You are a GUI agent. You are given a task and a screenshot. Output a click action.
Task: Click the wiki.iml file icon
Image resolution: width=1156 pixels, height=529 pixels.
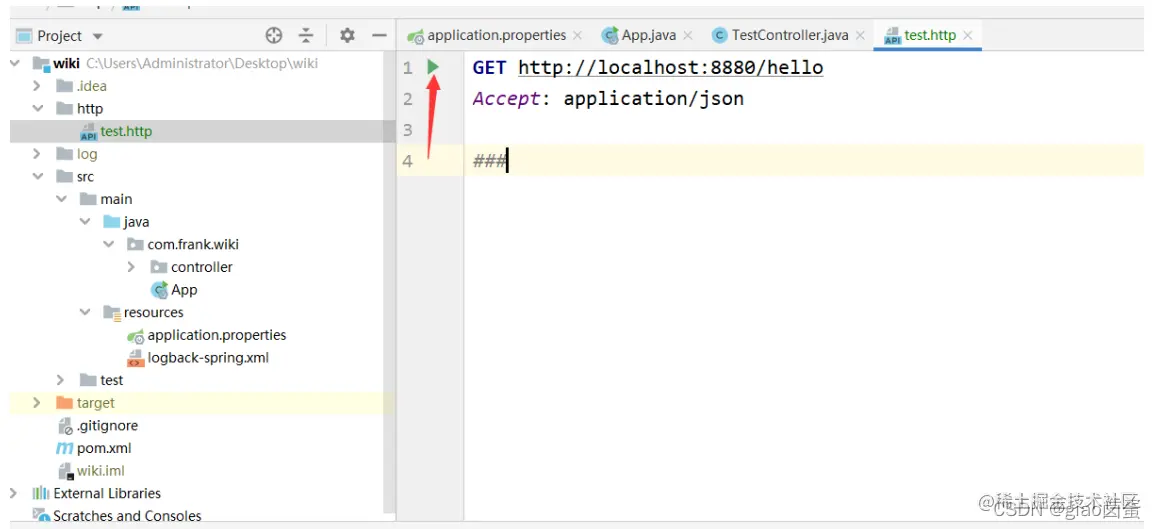click(x=66, y=472)
